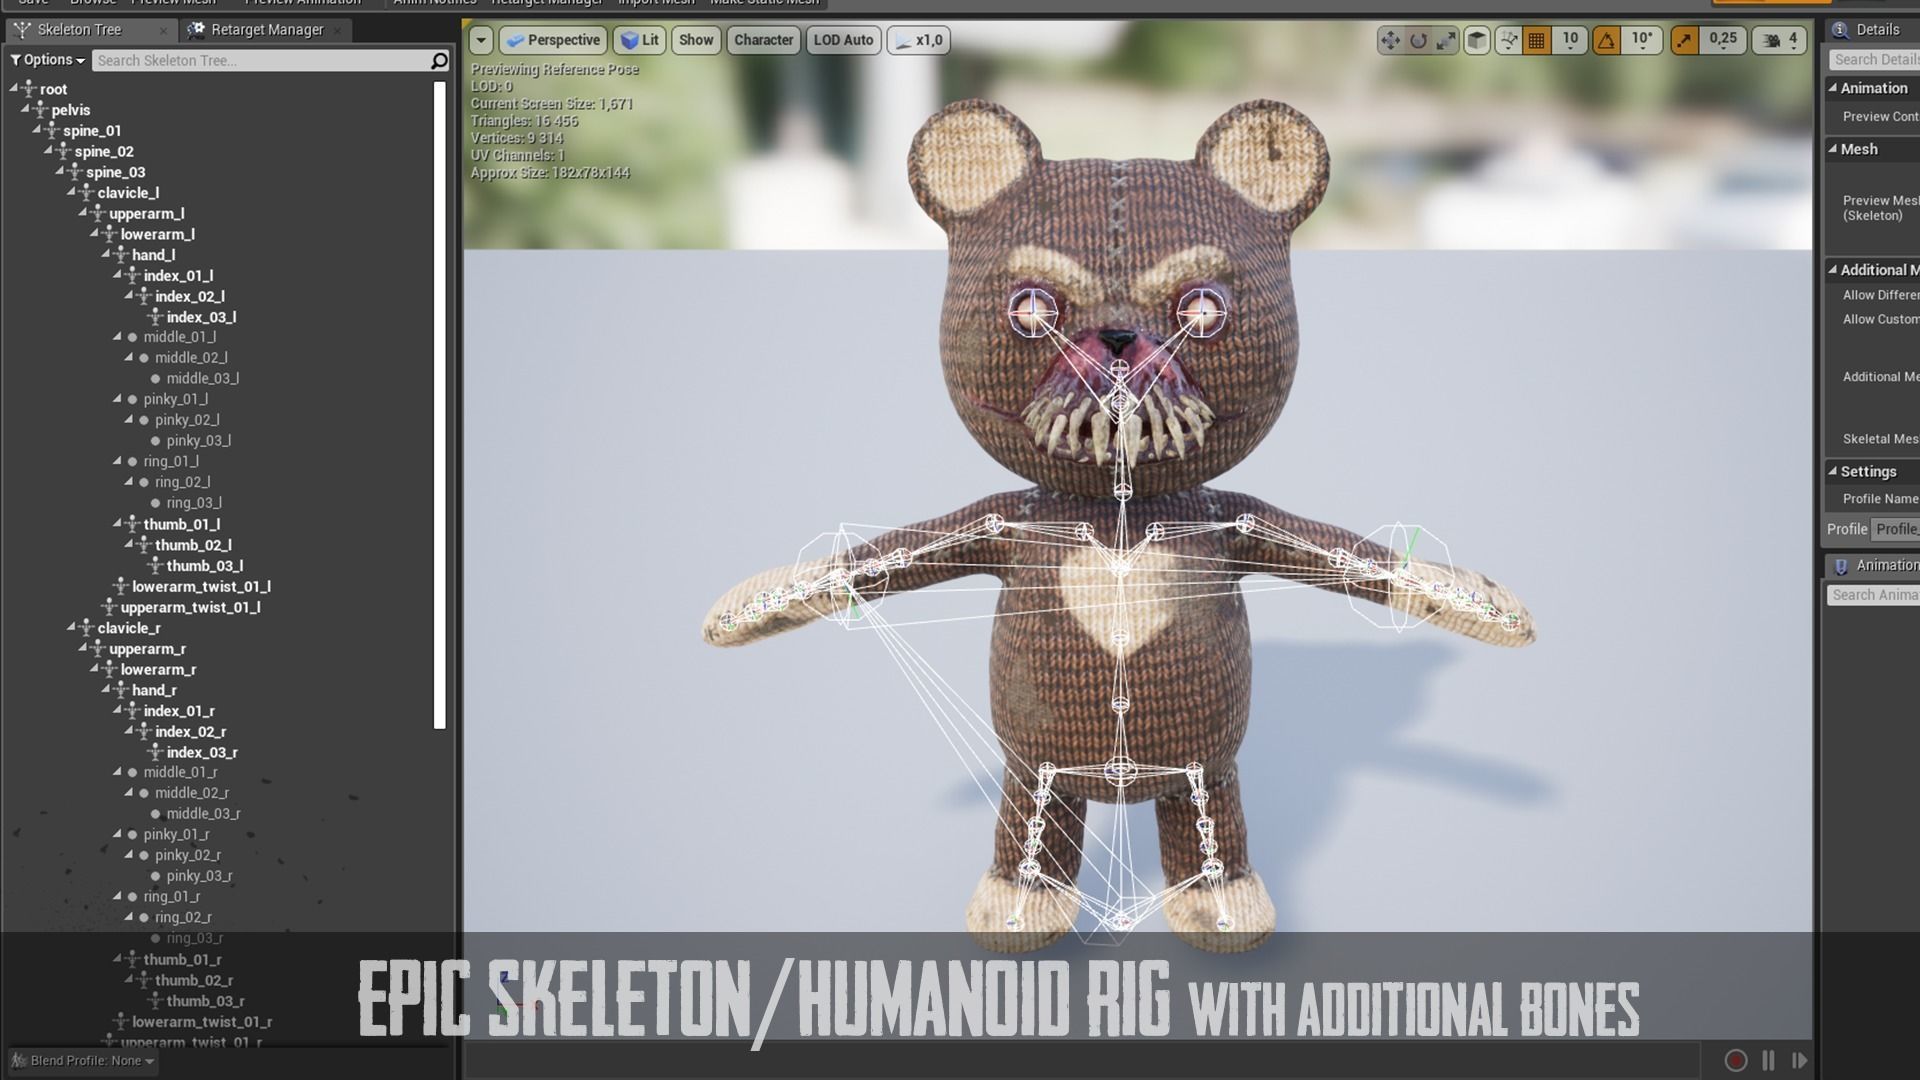Image resolution: width=1920 pixels, height=1080 pixels.
Task: Select the index_03_l bone
Action: (x=202, y=317)
